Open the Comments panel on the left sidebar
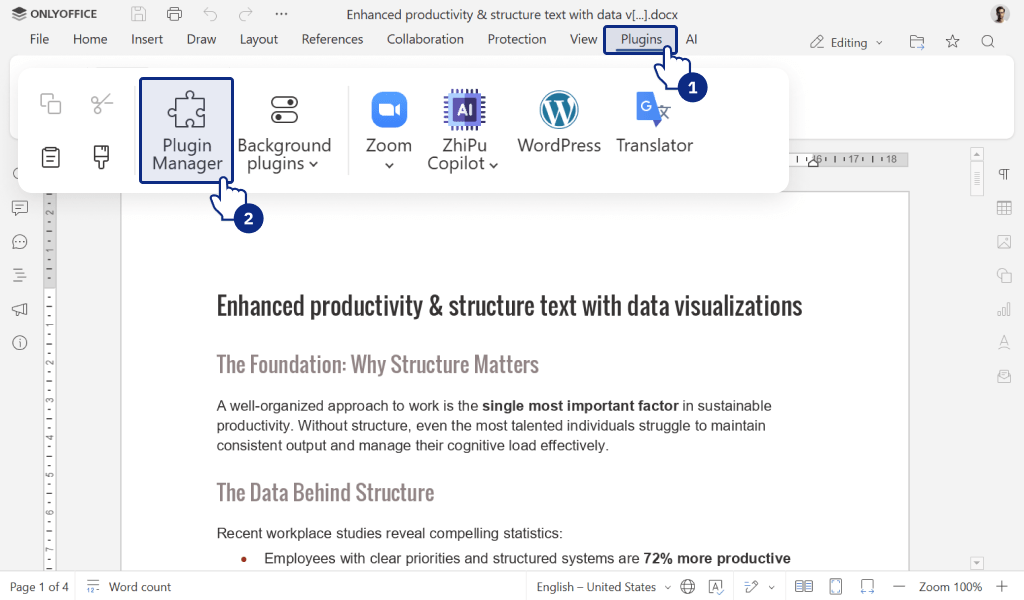The image size is (1024, 600). pos(21,208)
